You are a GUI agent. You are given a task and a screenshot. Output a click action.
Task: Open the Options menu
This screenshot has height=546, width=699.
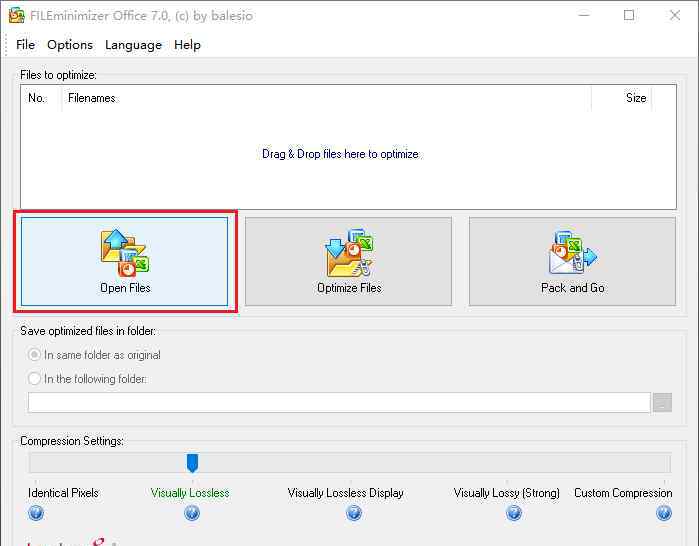pos(70,45)
